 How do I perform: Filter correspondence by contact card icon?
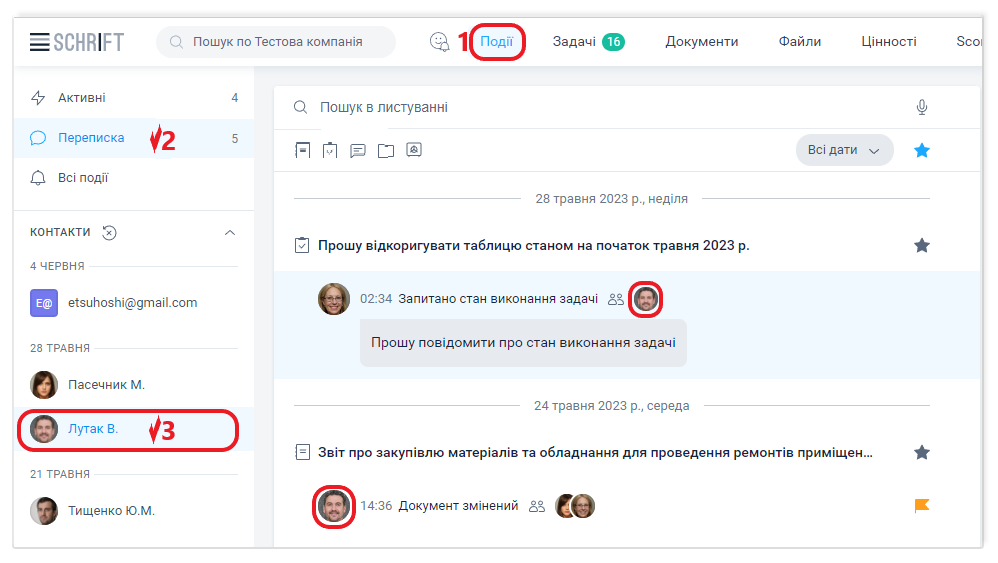coord(414,151)
